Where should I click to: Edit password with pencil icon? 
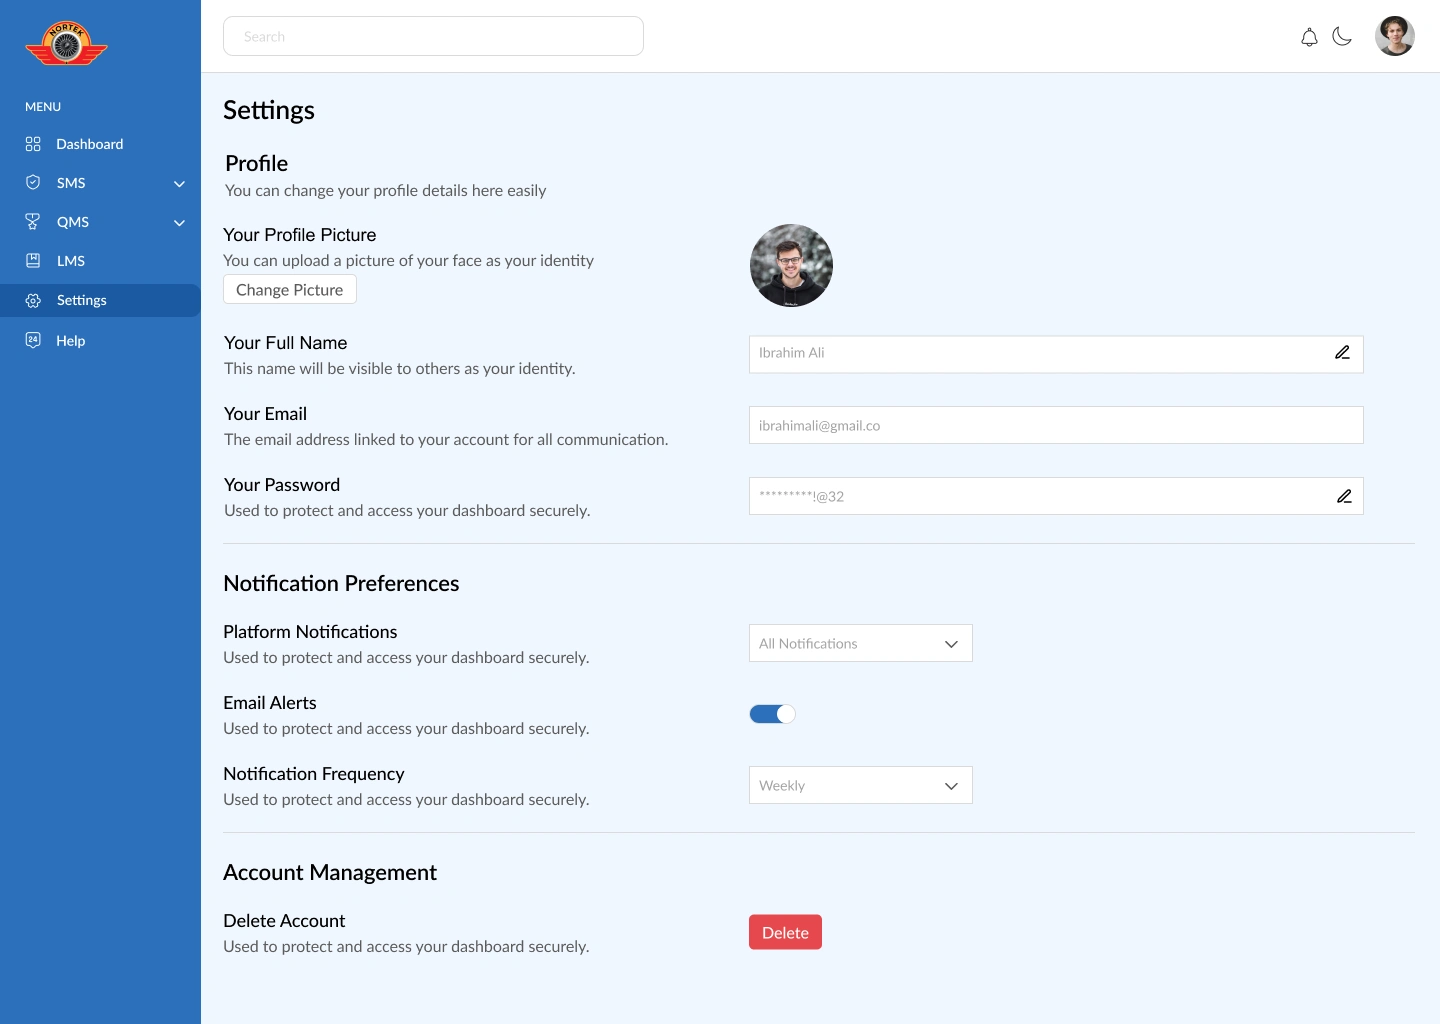click(1344, 496)
